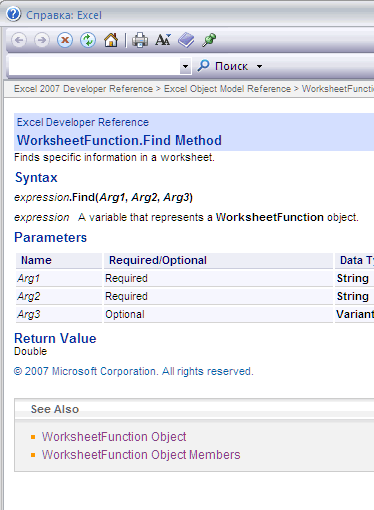Click WorksheetFunction.Find Method heading
This screenshot has height=510, width=374.
119,140
